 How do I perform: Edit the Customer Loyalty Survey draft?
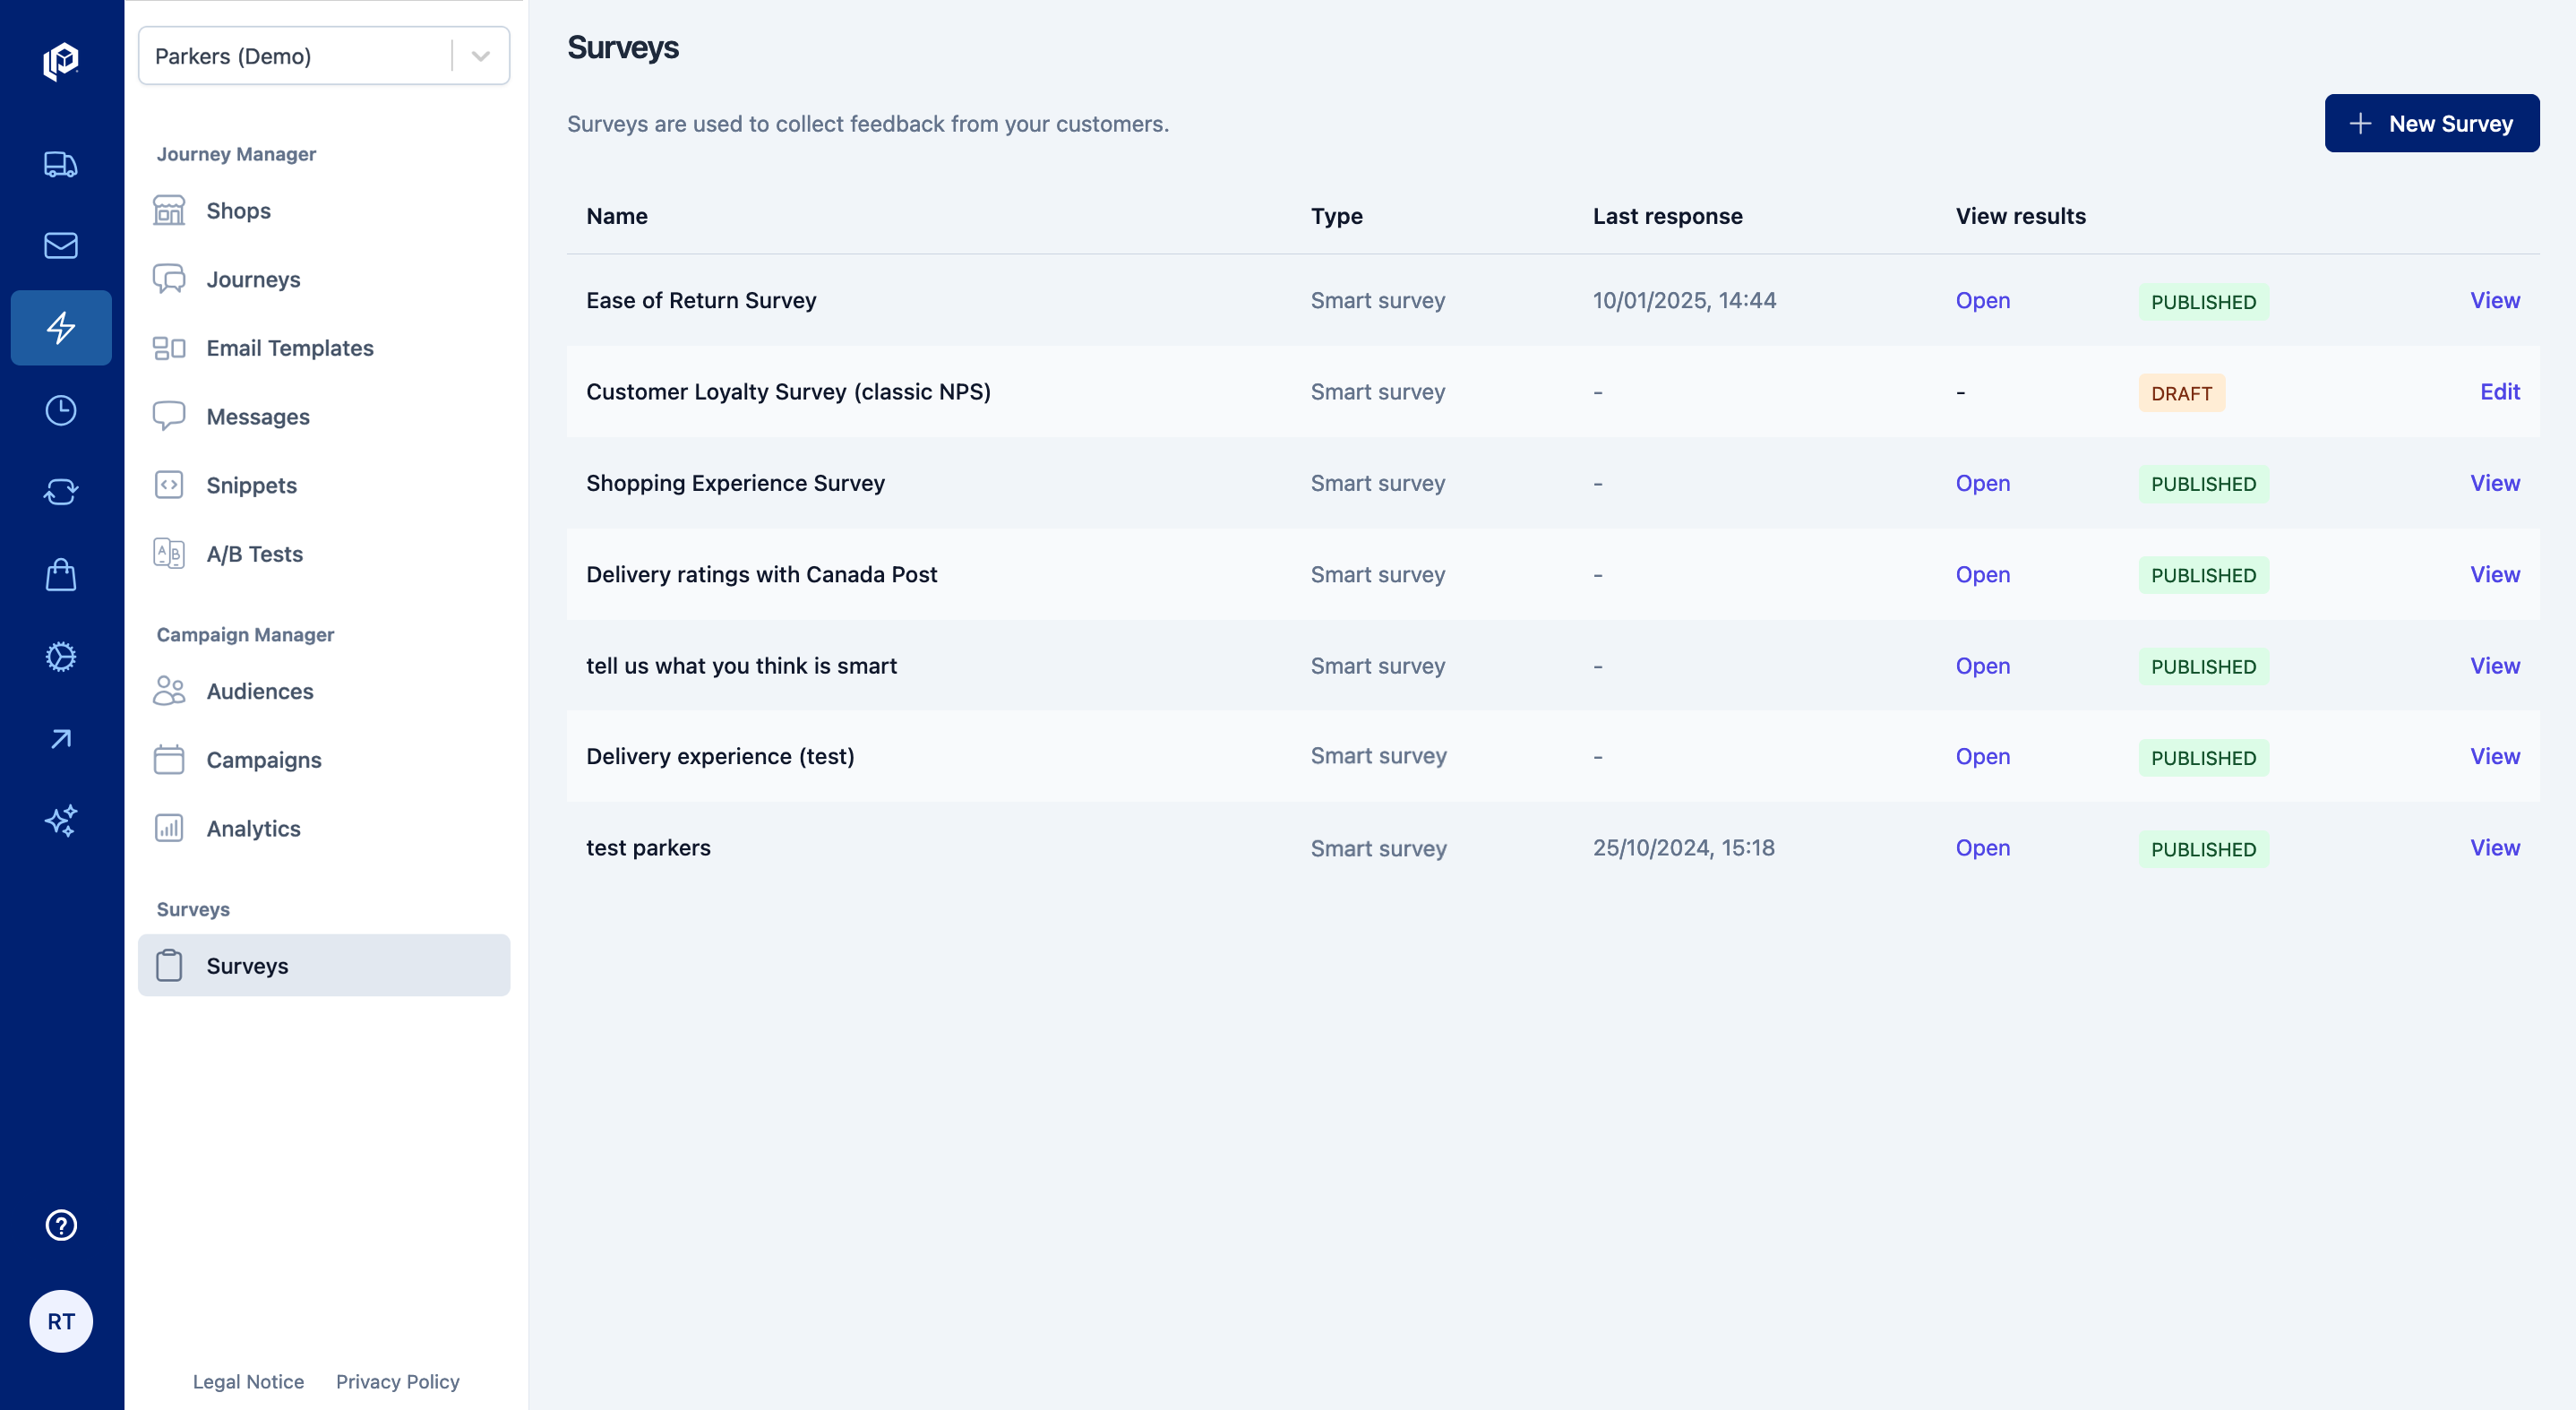point(2499,392)
